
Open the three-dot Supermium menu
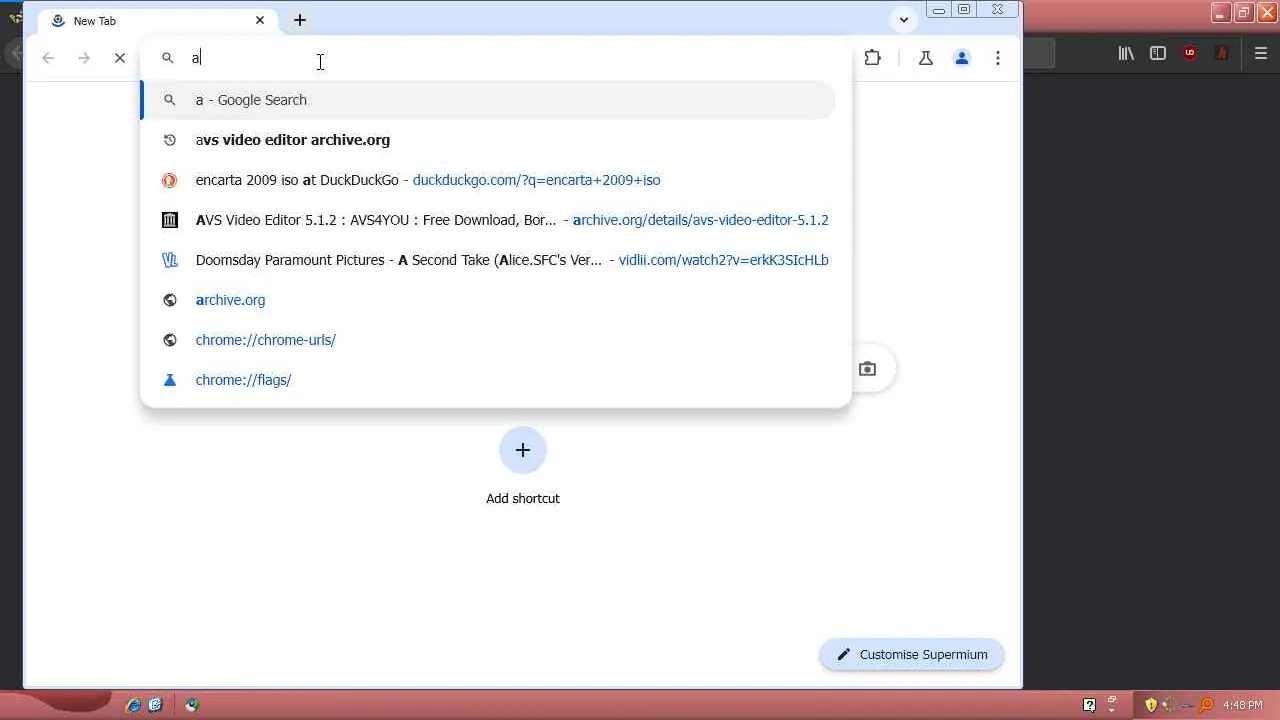point(998,58)
